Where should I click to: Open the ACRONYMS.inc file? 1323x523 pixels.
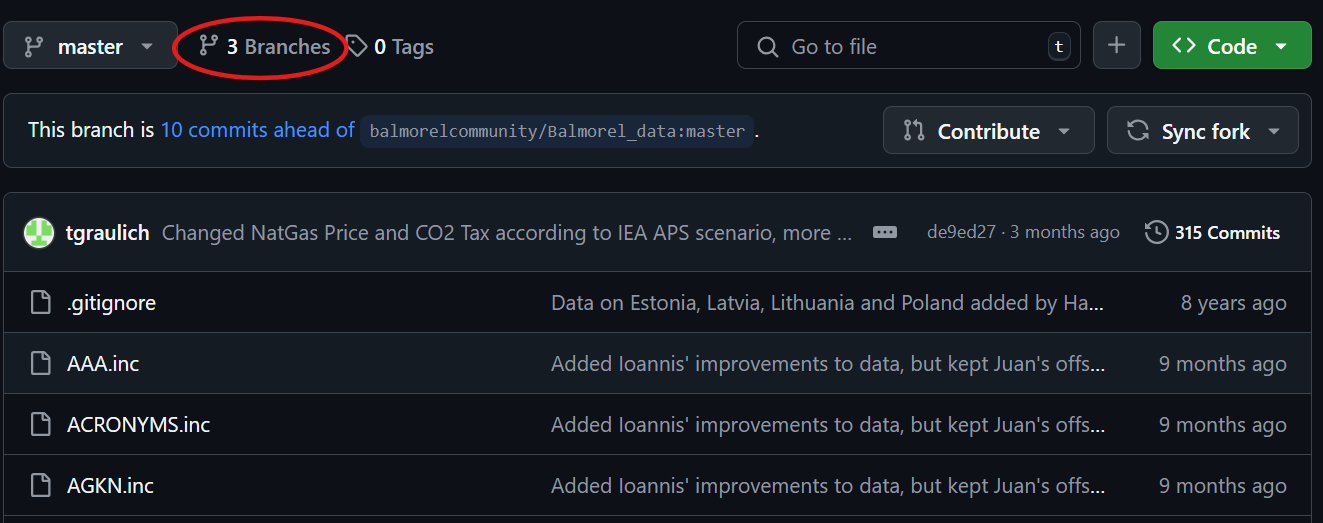(x=138, y=424)
